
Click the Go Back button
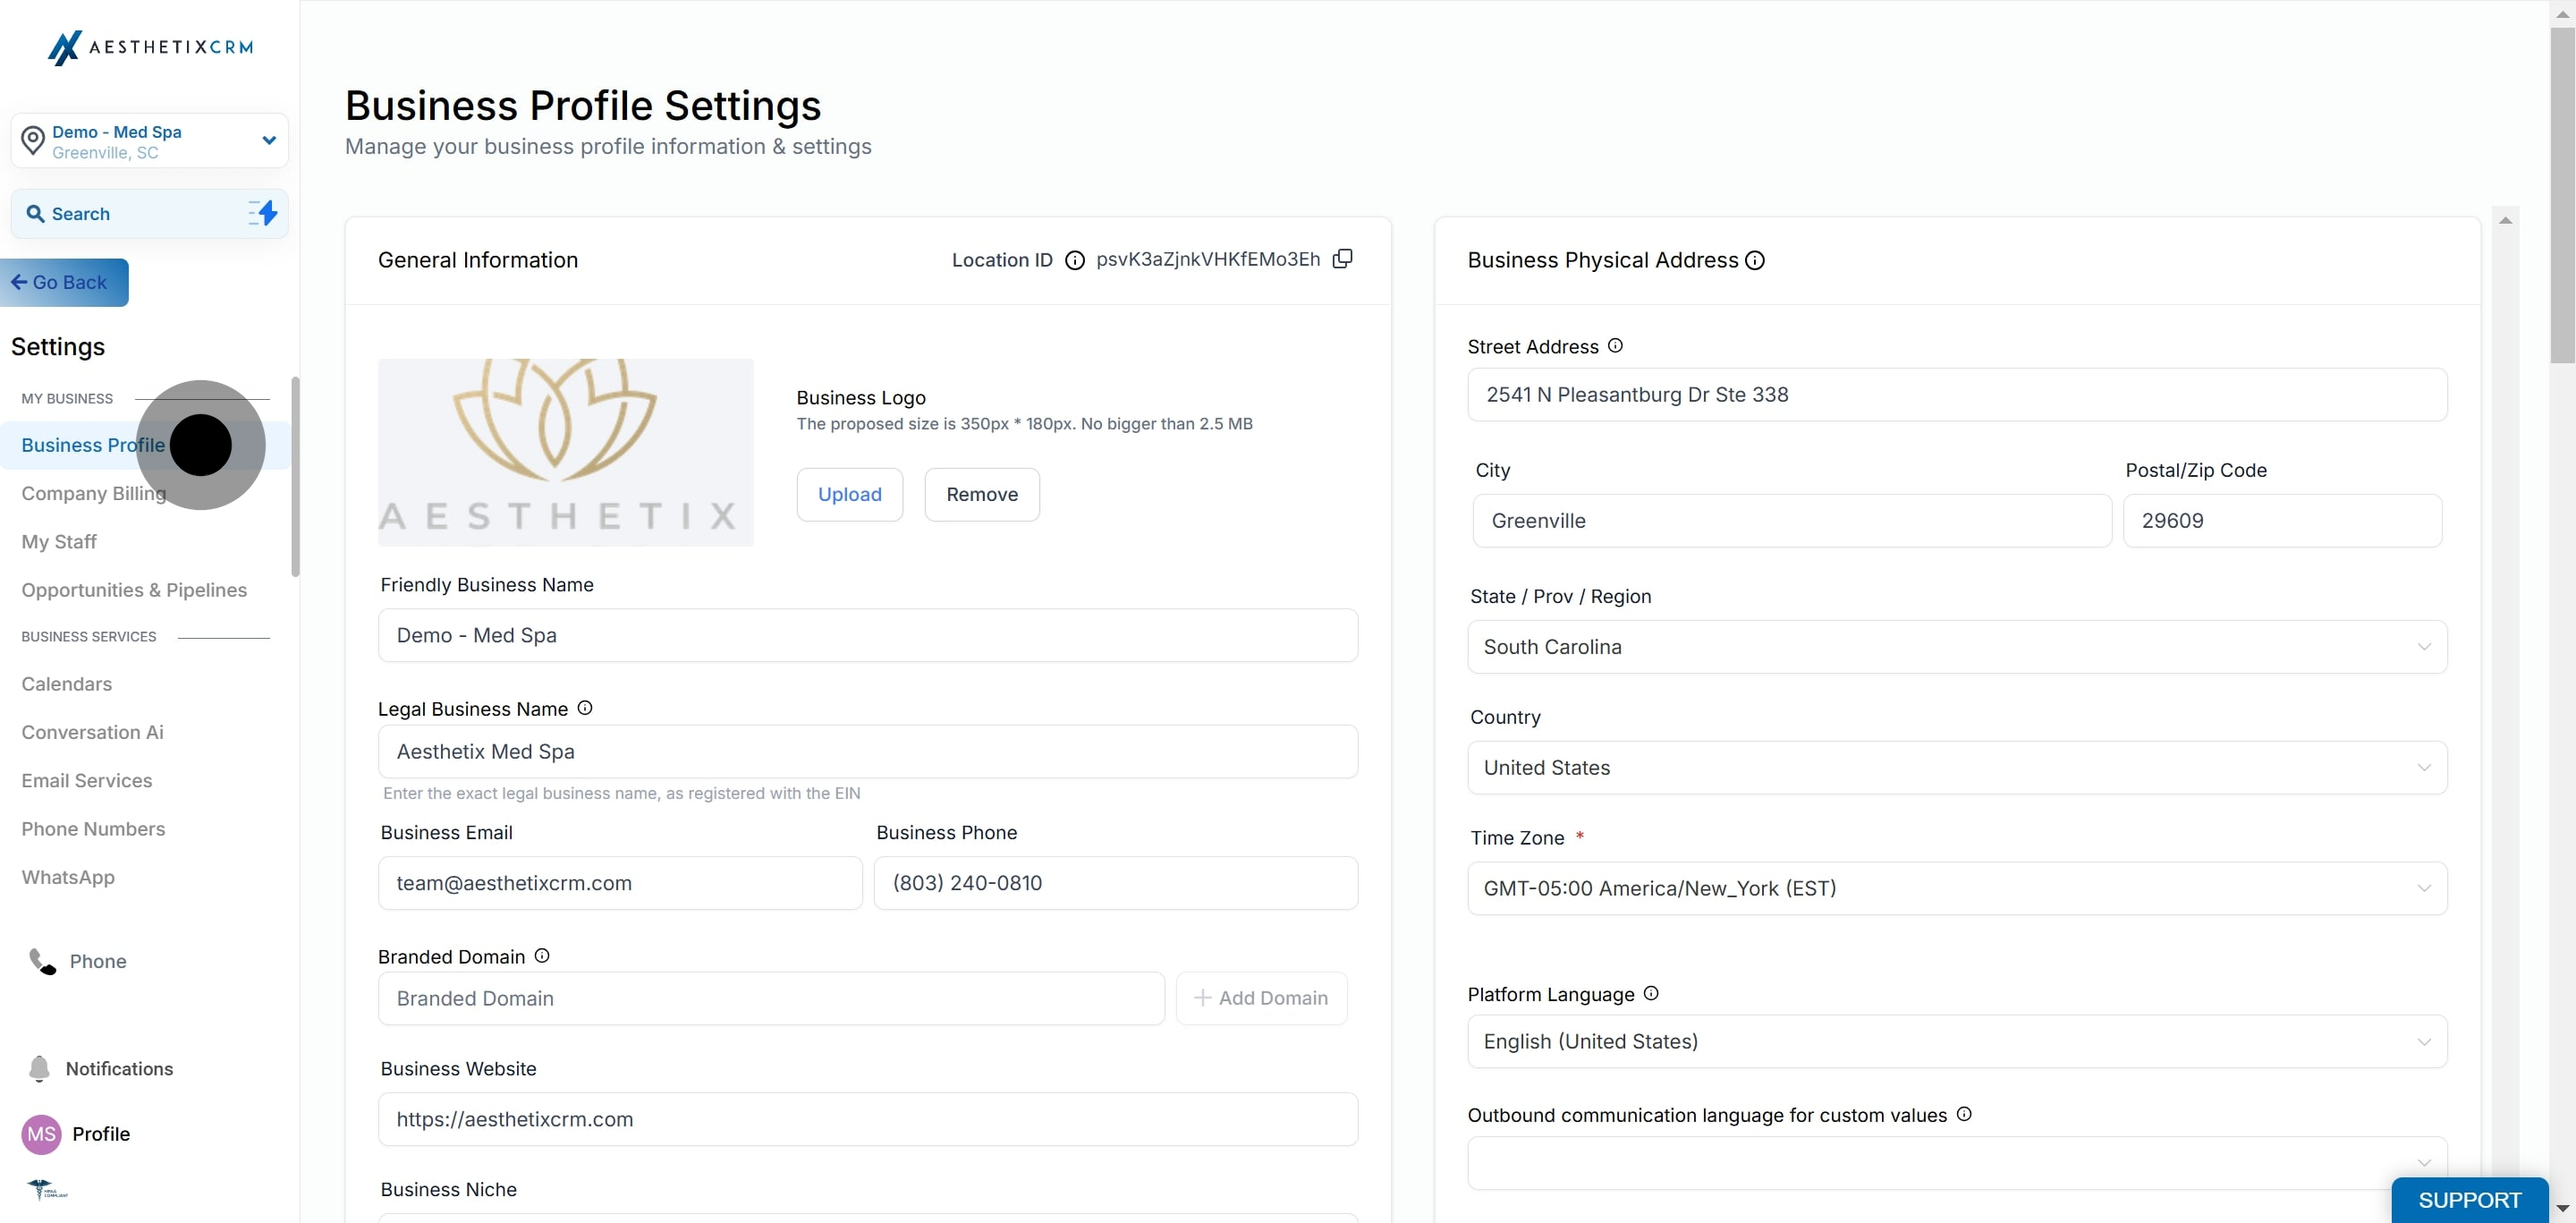[65, 282]
